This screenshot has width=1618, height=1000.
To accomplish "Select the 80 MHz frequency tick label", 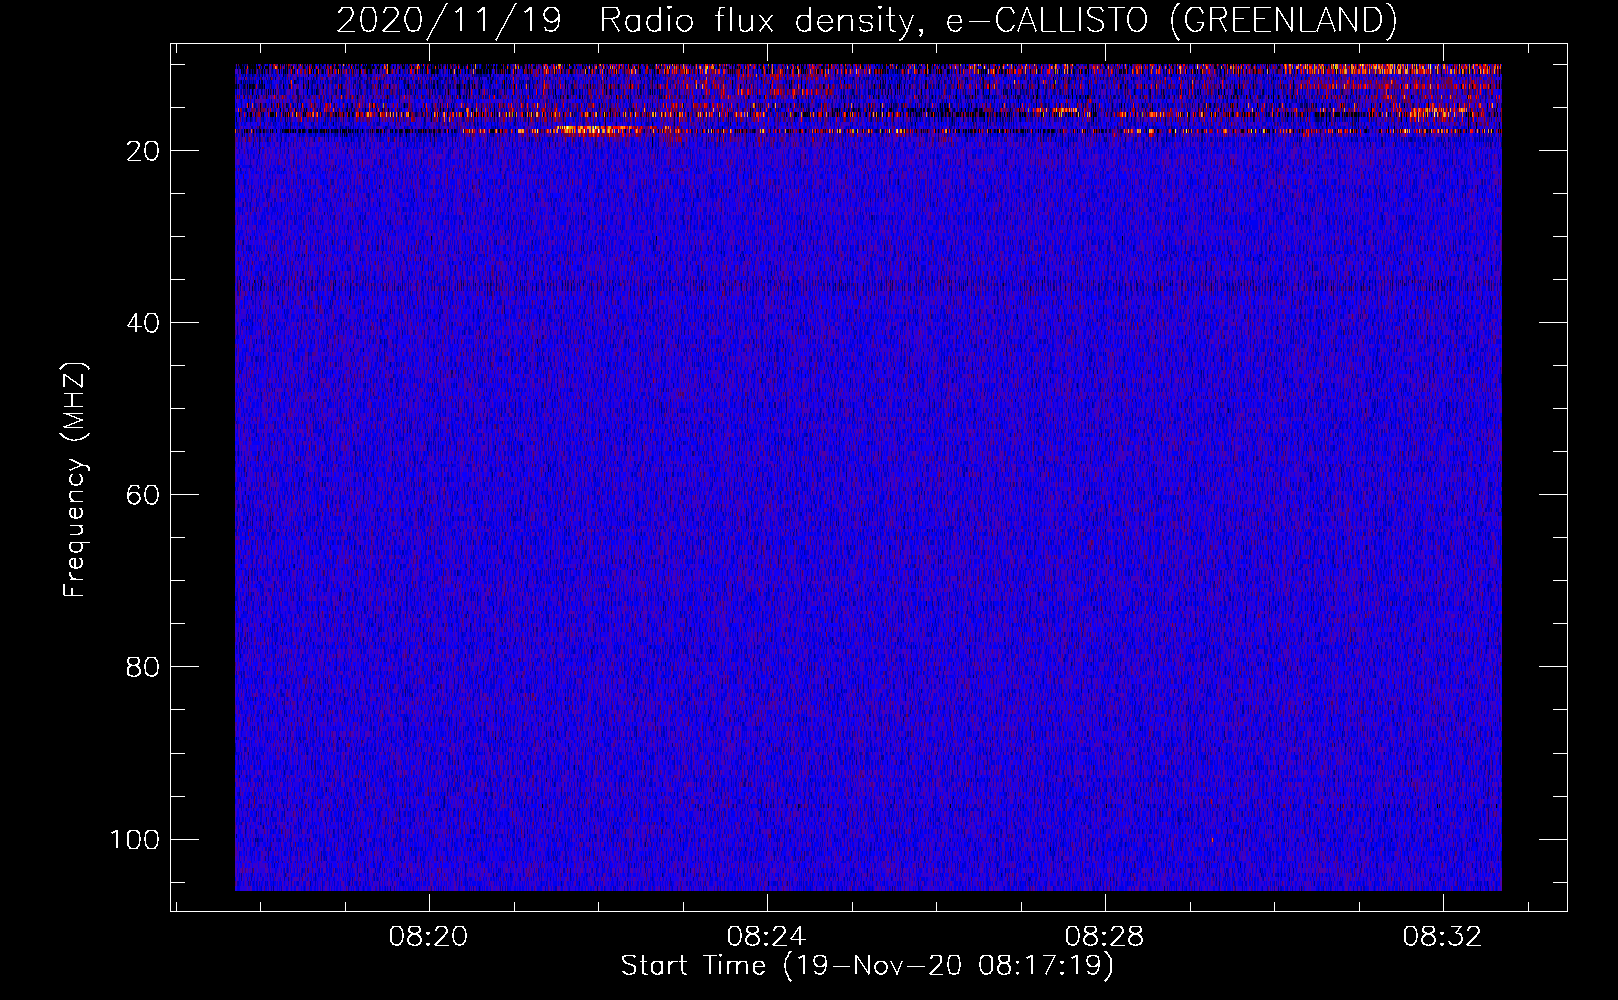I will [x=143, y=667].
